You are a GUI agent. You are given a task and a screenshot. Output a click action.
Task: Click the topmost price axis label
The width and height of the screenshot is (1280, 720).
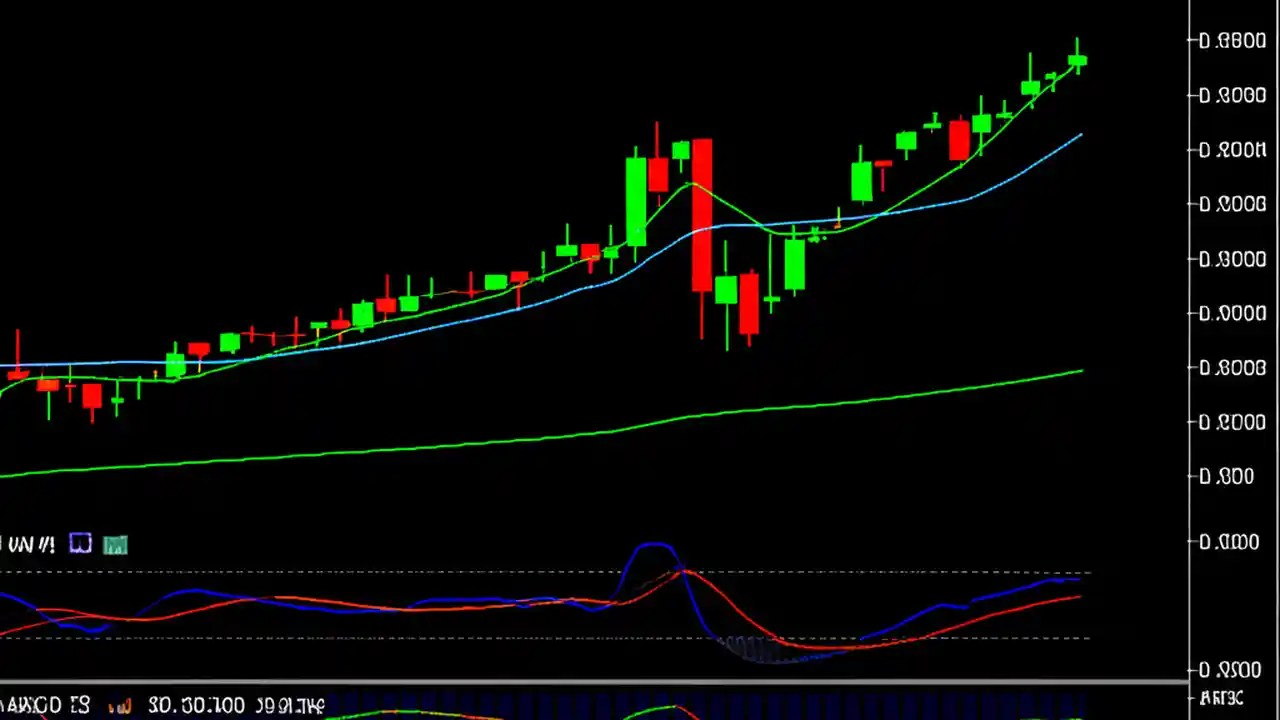click(1232, 40)
